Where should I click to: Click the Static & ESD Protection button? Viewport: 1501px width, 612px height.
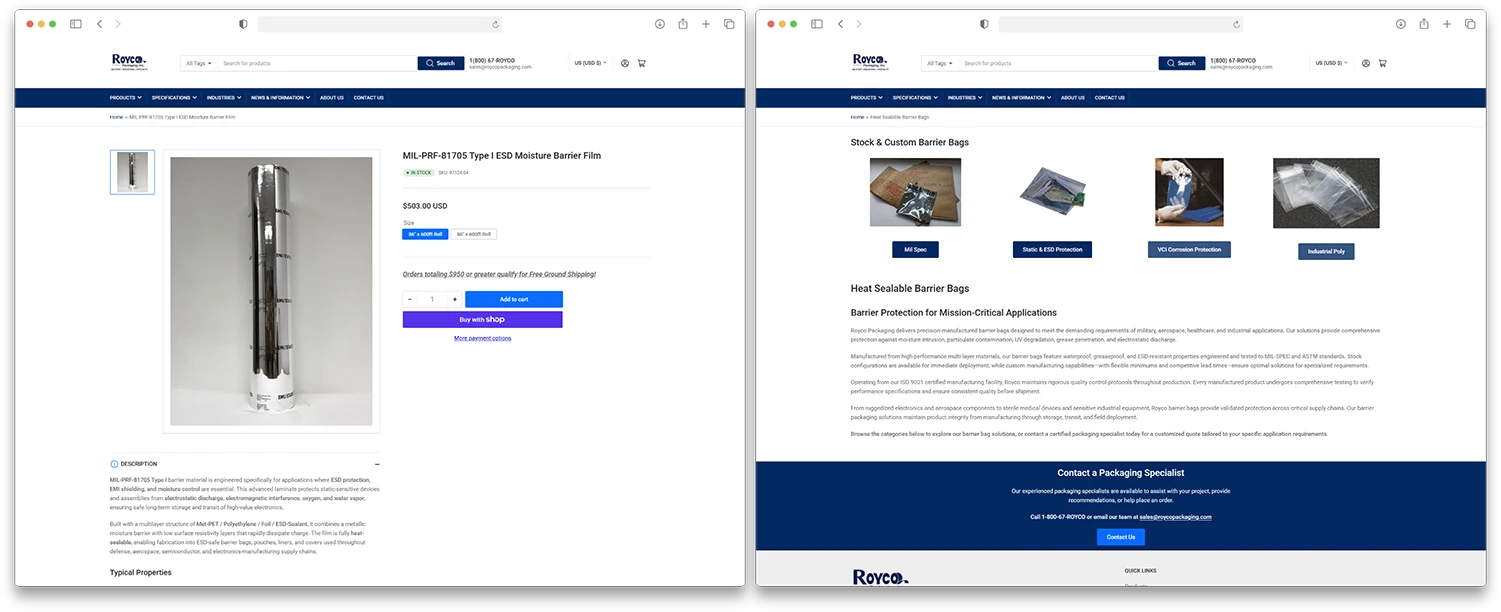tap(1052, 249)
